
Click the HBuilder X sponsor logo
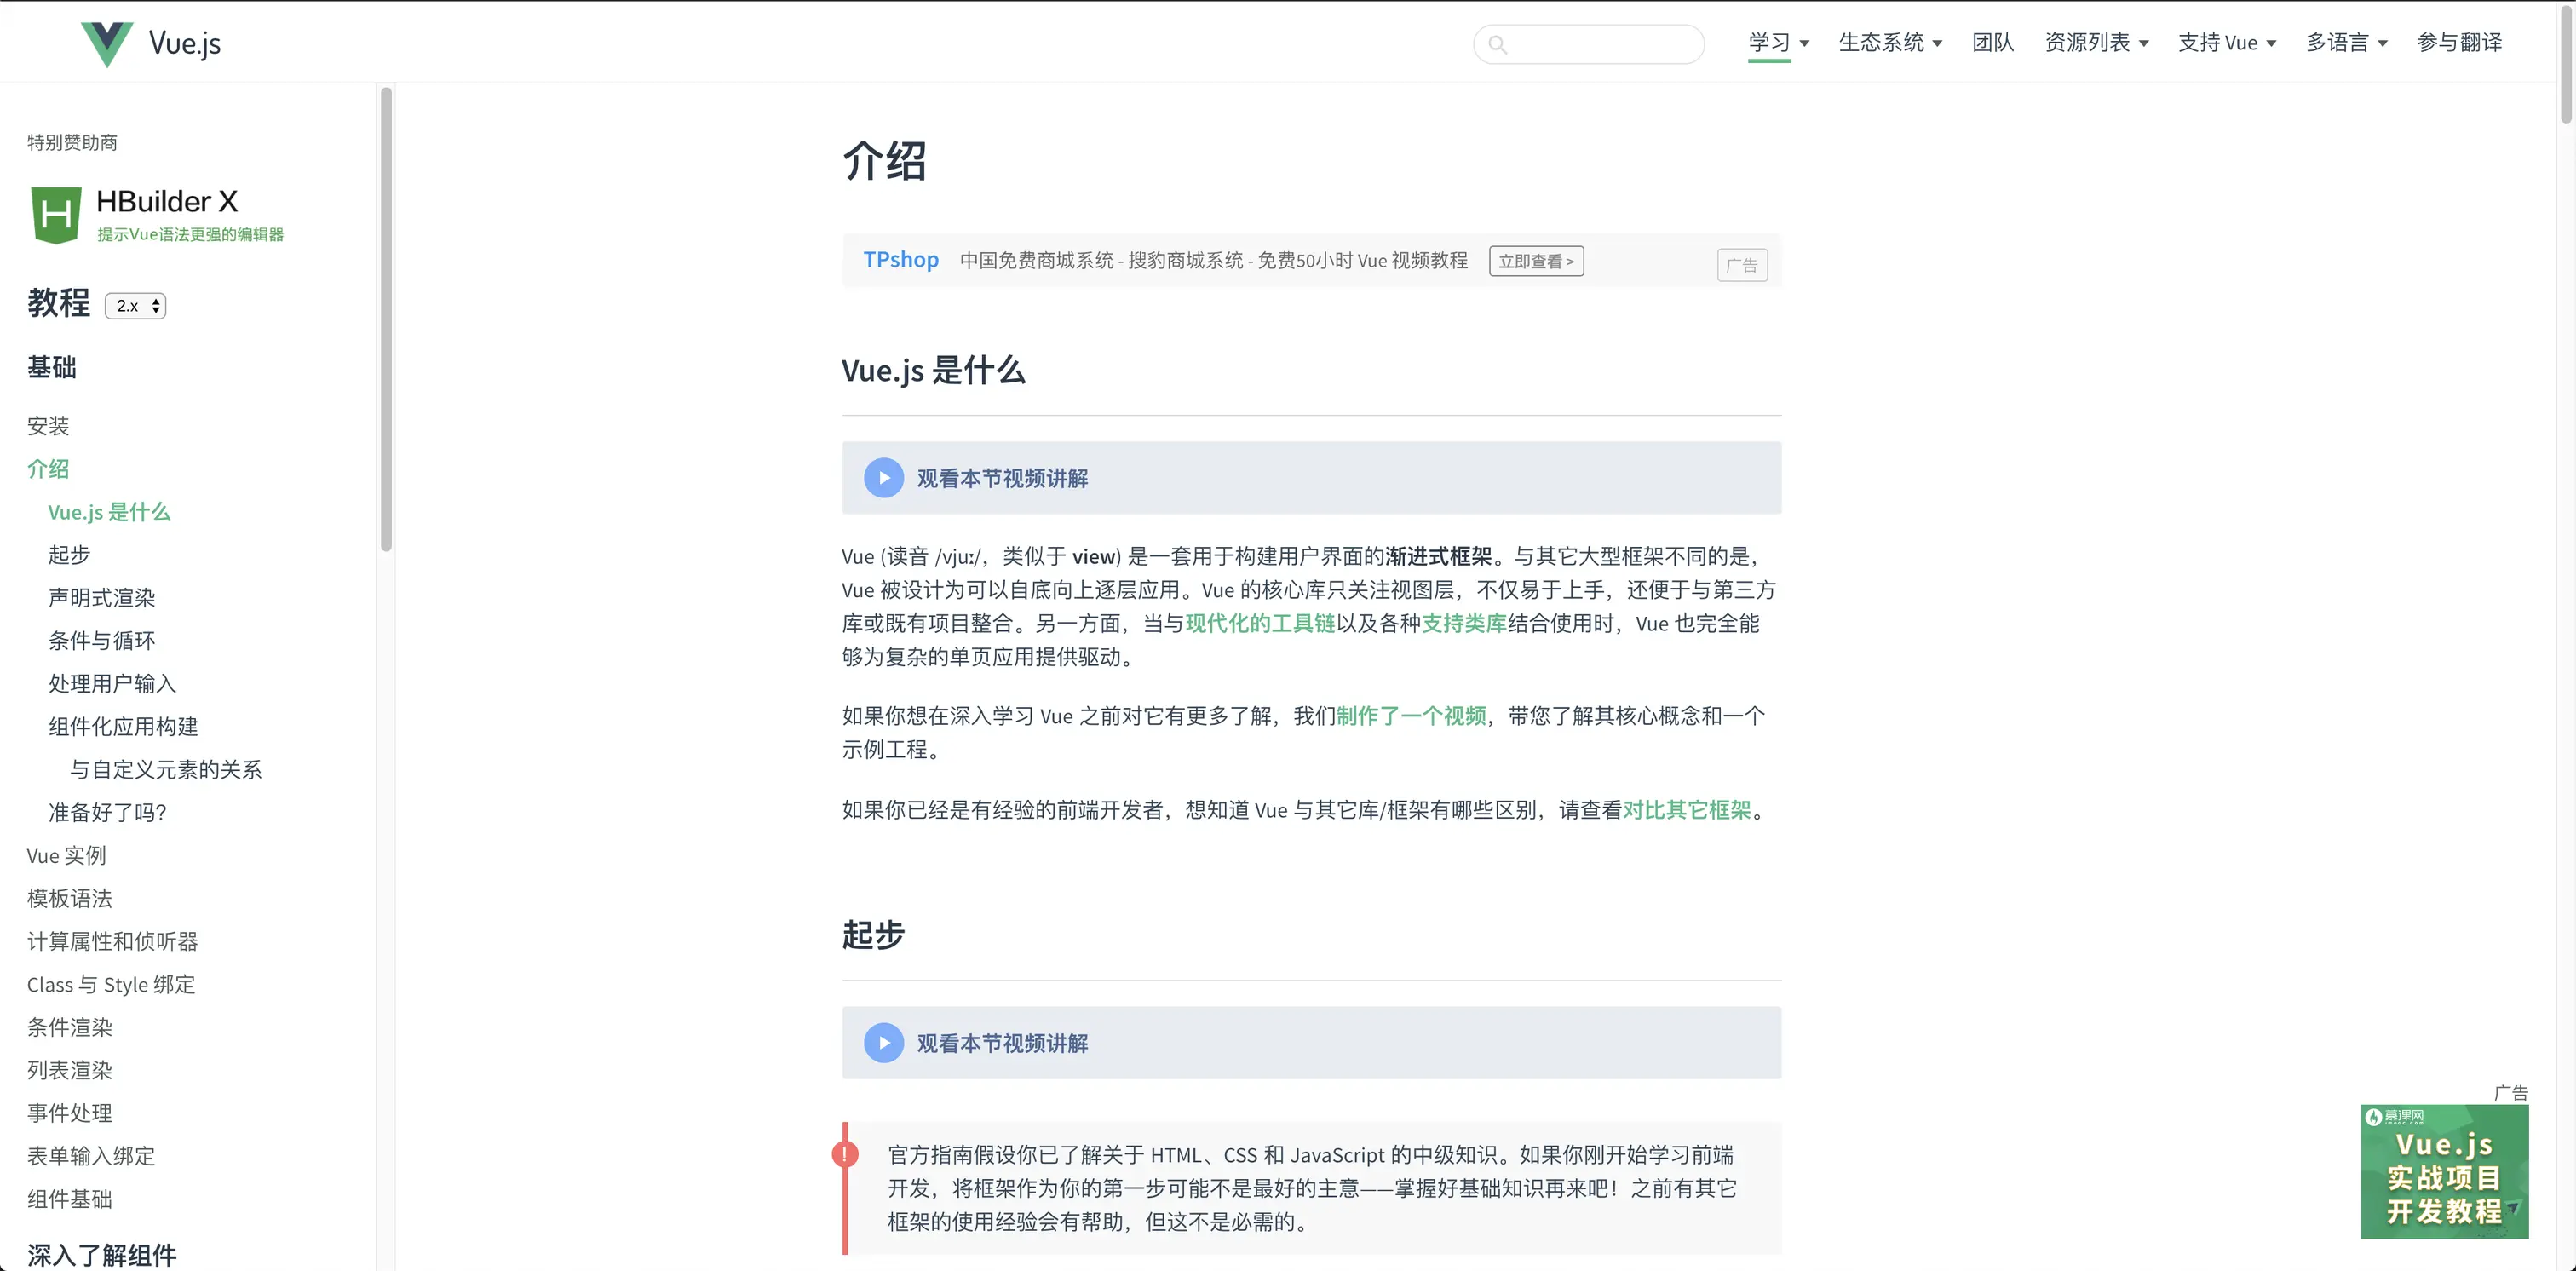pyautogui.click(x=56, y=213)
